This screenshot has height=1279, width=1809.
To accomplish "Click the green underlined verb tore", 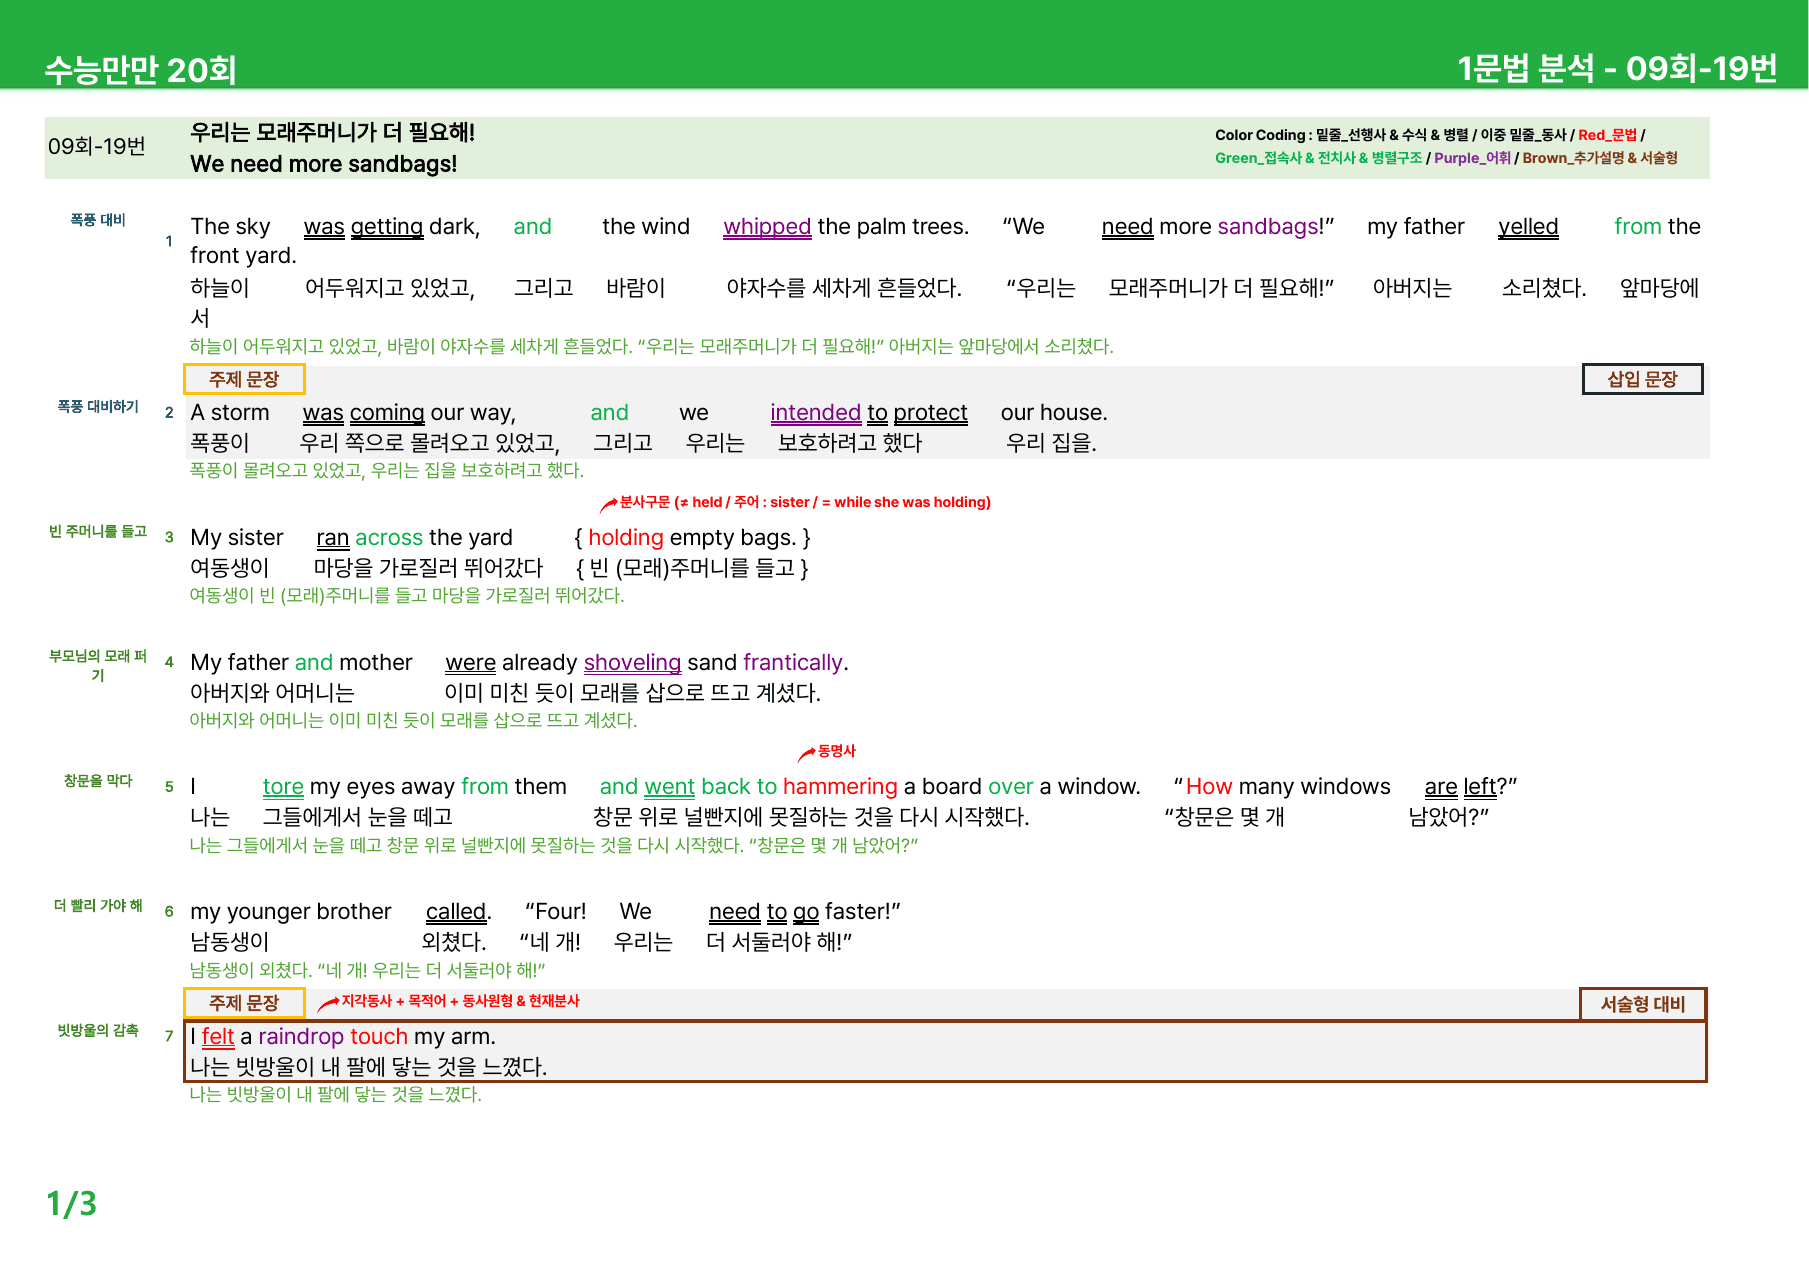I will point(283,787).
